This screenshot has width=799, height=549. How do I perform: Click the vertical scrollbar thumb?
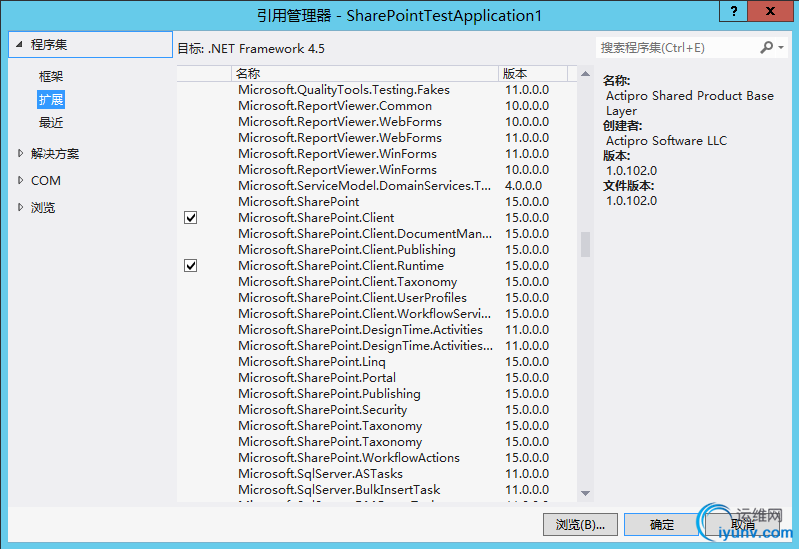(x=585, y=245)
